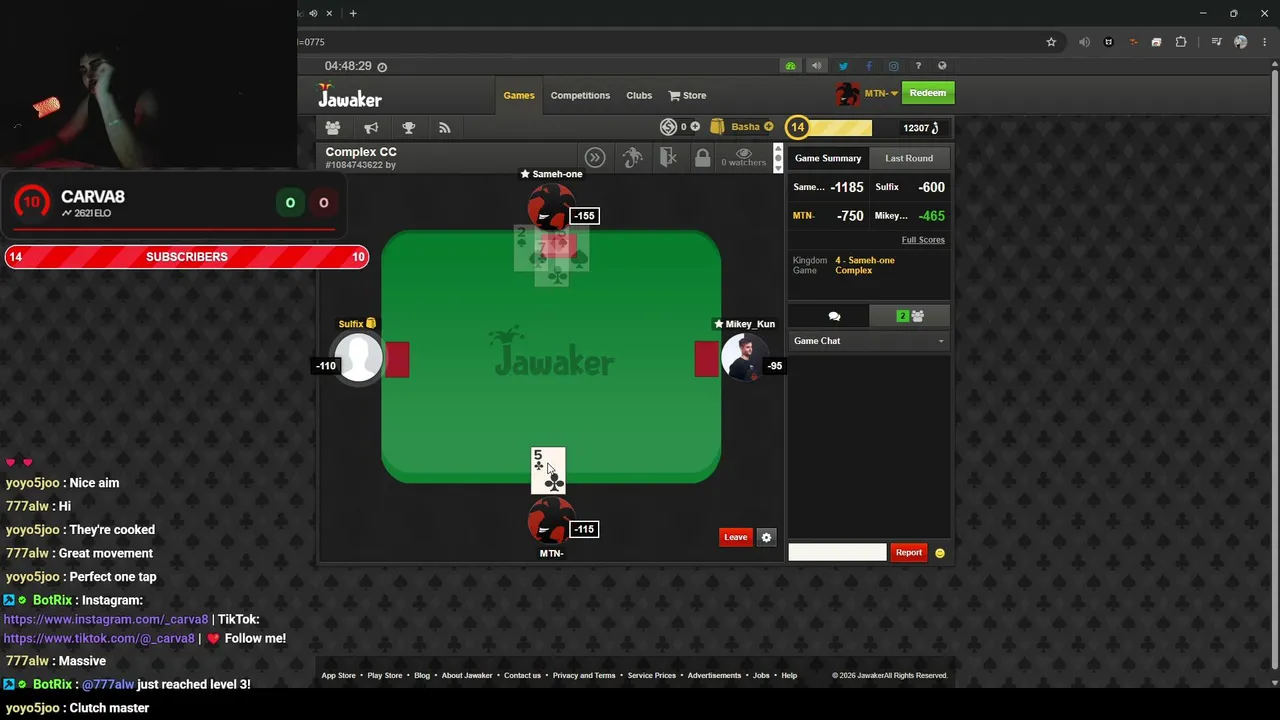Click the Redeem button
The image size is (1280, 720).
tap(928, 93)
